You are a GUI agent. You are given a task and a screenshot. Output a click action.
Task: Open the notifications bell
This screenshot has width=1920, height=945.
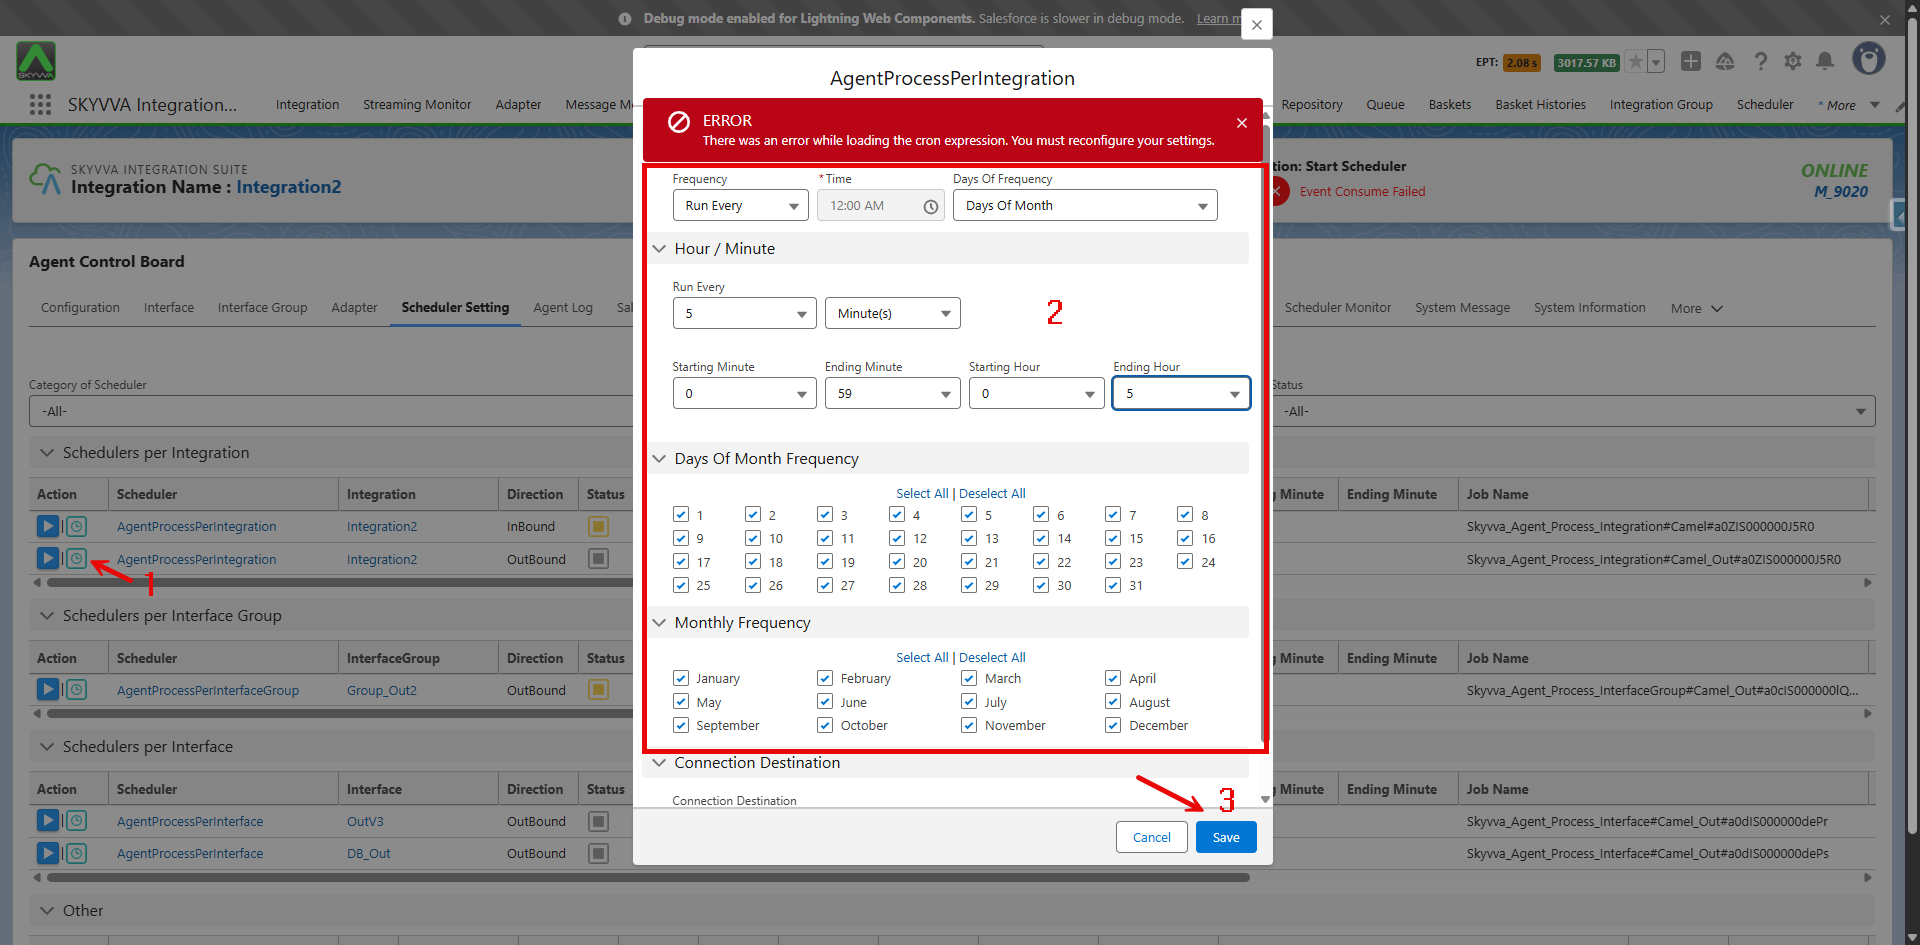(1825, 62)
